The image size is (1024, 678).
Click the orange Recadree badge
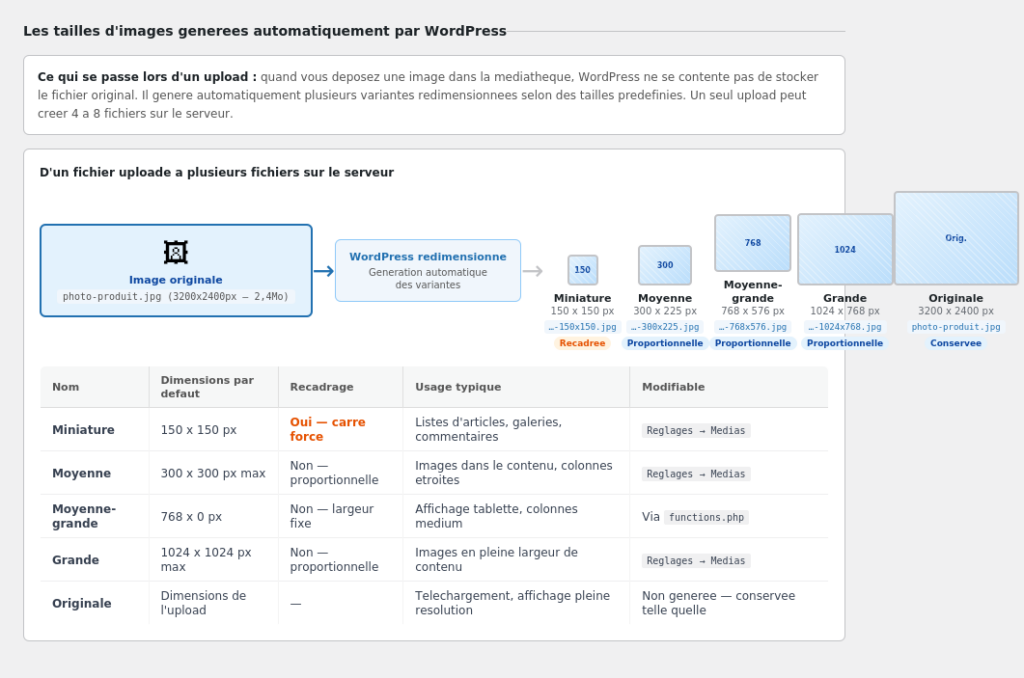pos(583,343)
